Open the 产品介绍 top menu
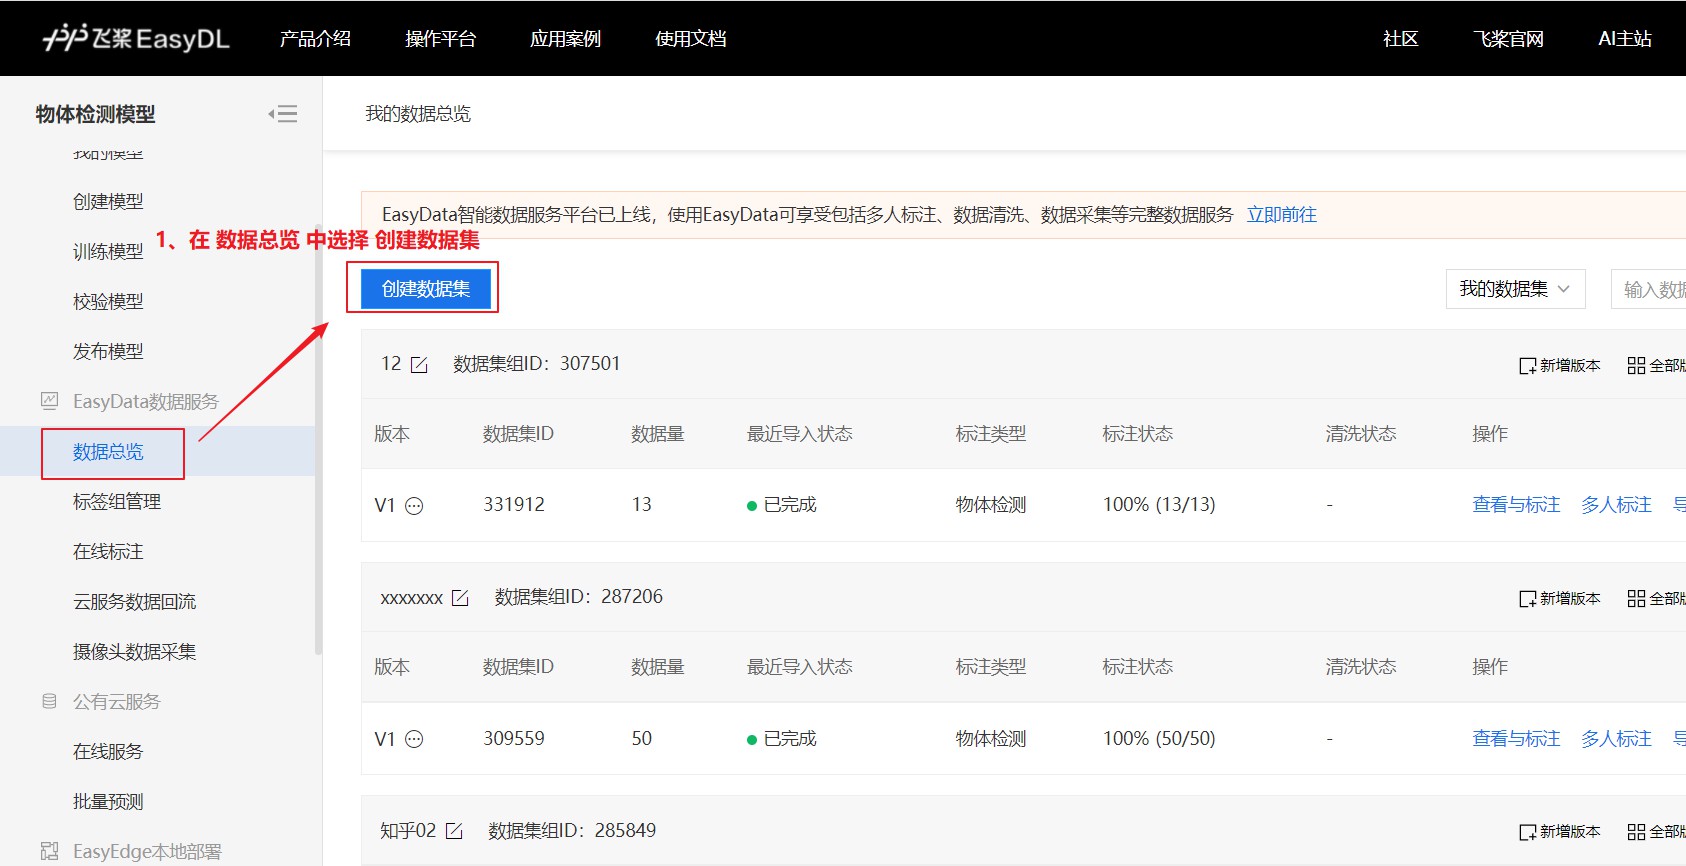This screenshot has width=1686, height=866. pos(315,38)
